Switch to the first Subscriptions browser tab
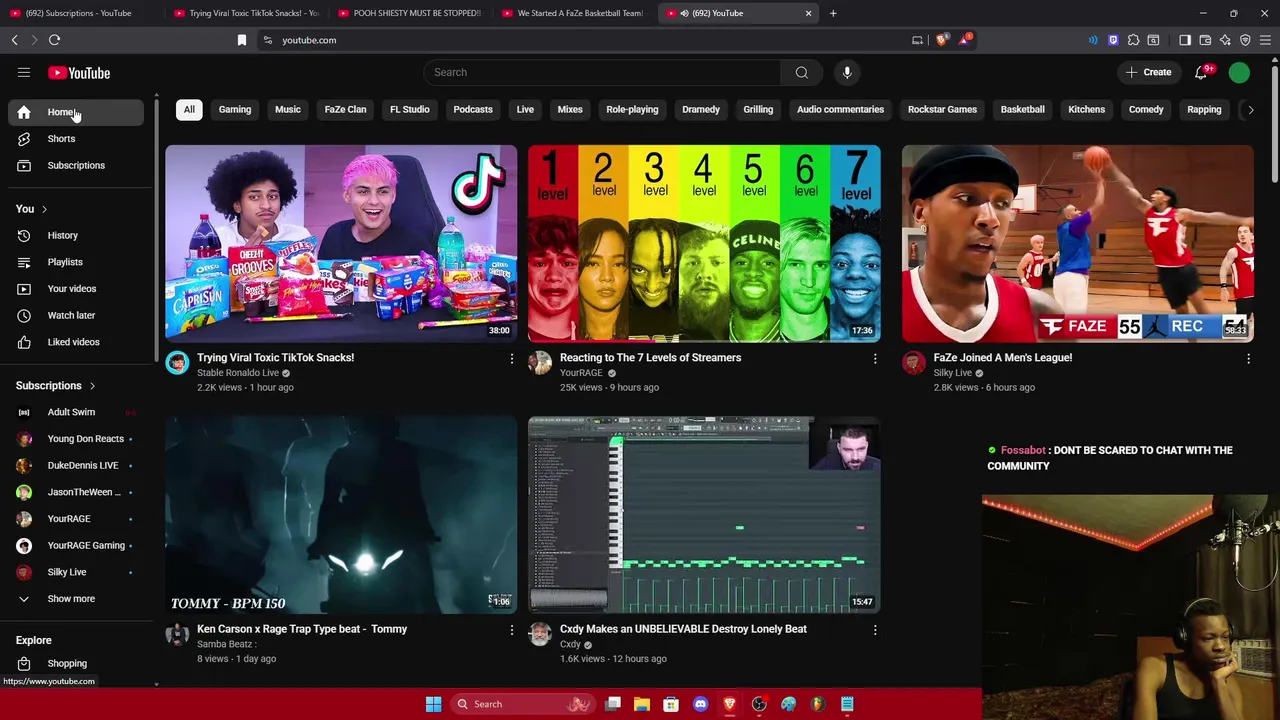 click(x=82, y=13)
